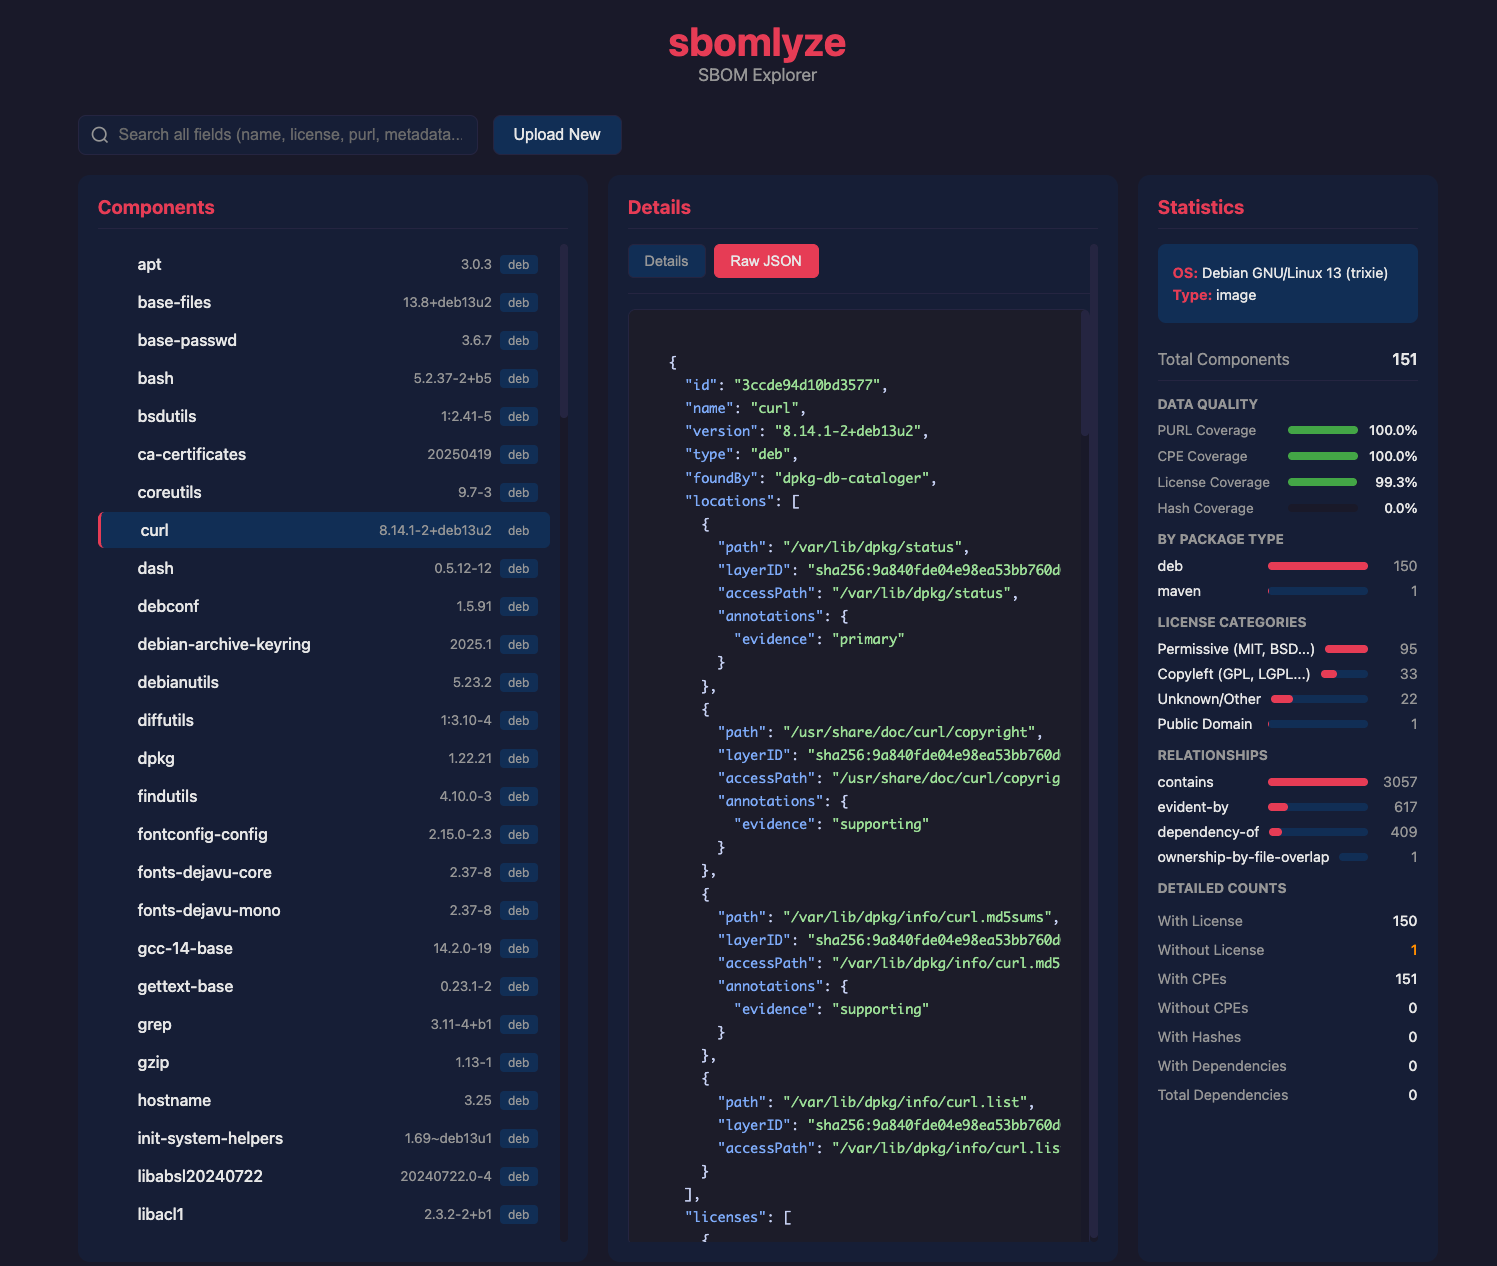Screen dimensions: 1497x1266
Task: Click the sbomlyze logo title
Action: point(757,43)
